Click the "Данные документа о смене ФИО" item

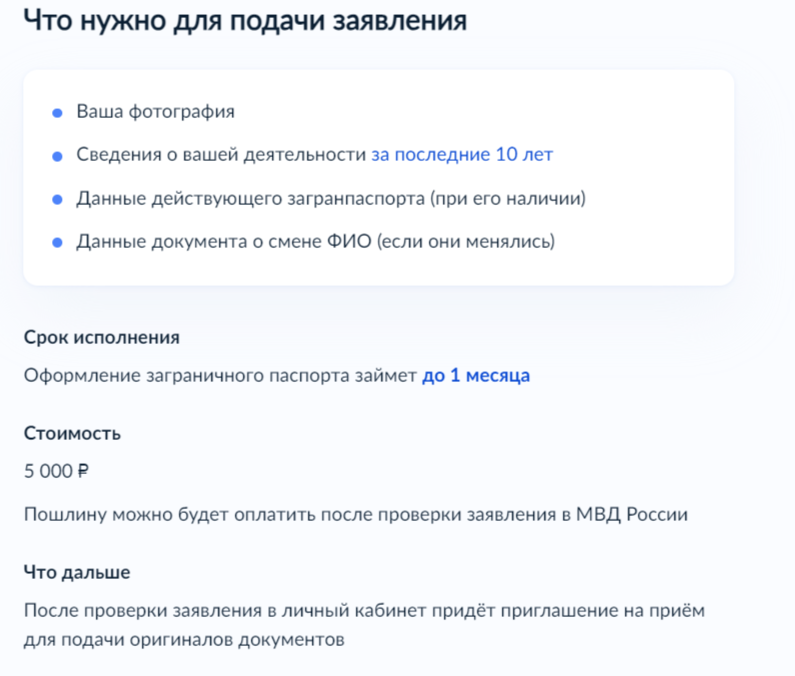click(x=316, y=241)
